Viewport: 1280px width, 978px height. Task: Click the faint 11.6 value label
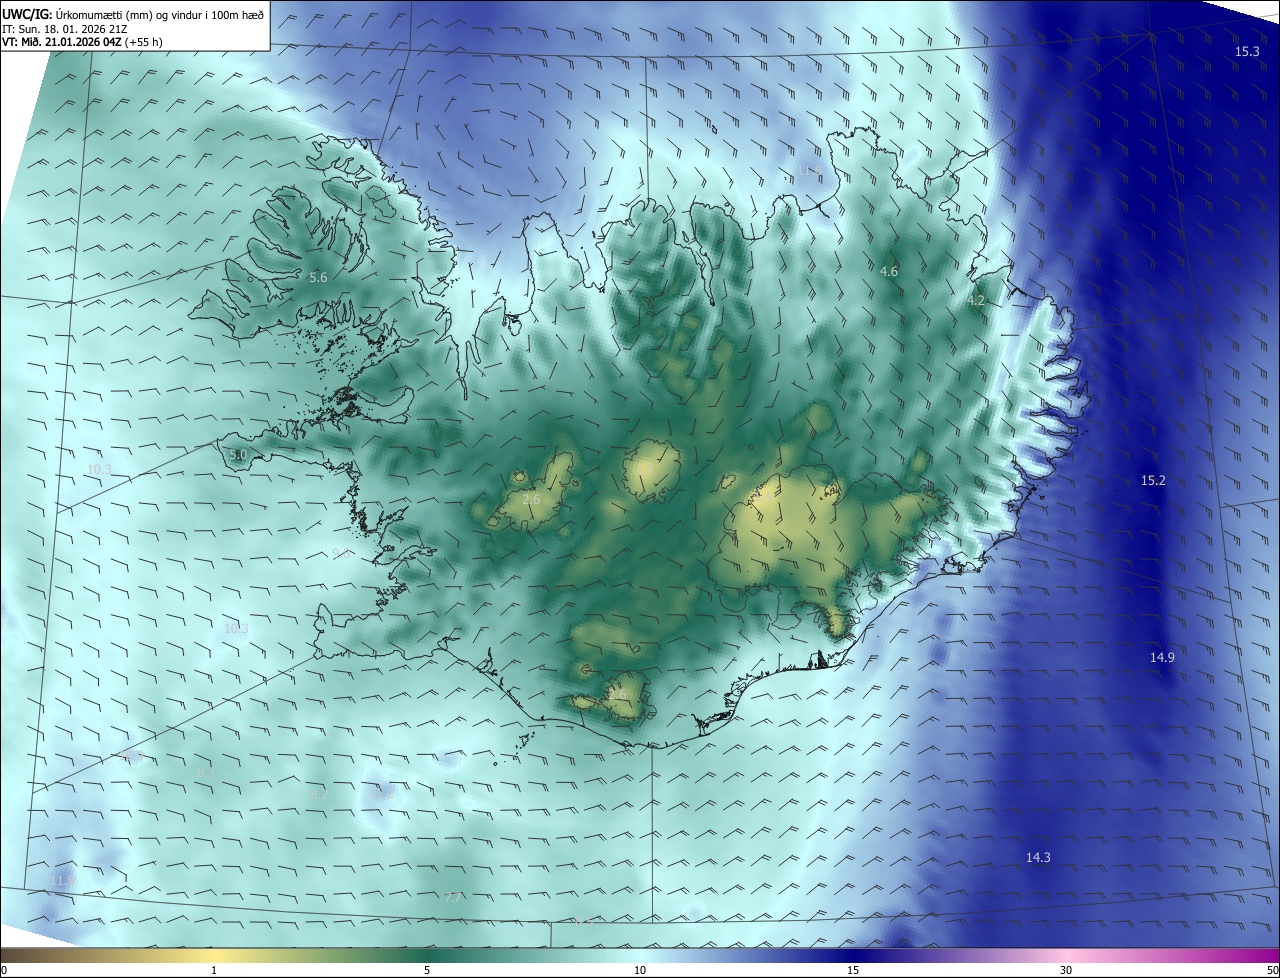809,171
